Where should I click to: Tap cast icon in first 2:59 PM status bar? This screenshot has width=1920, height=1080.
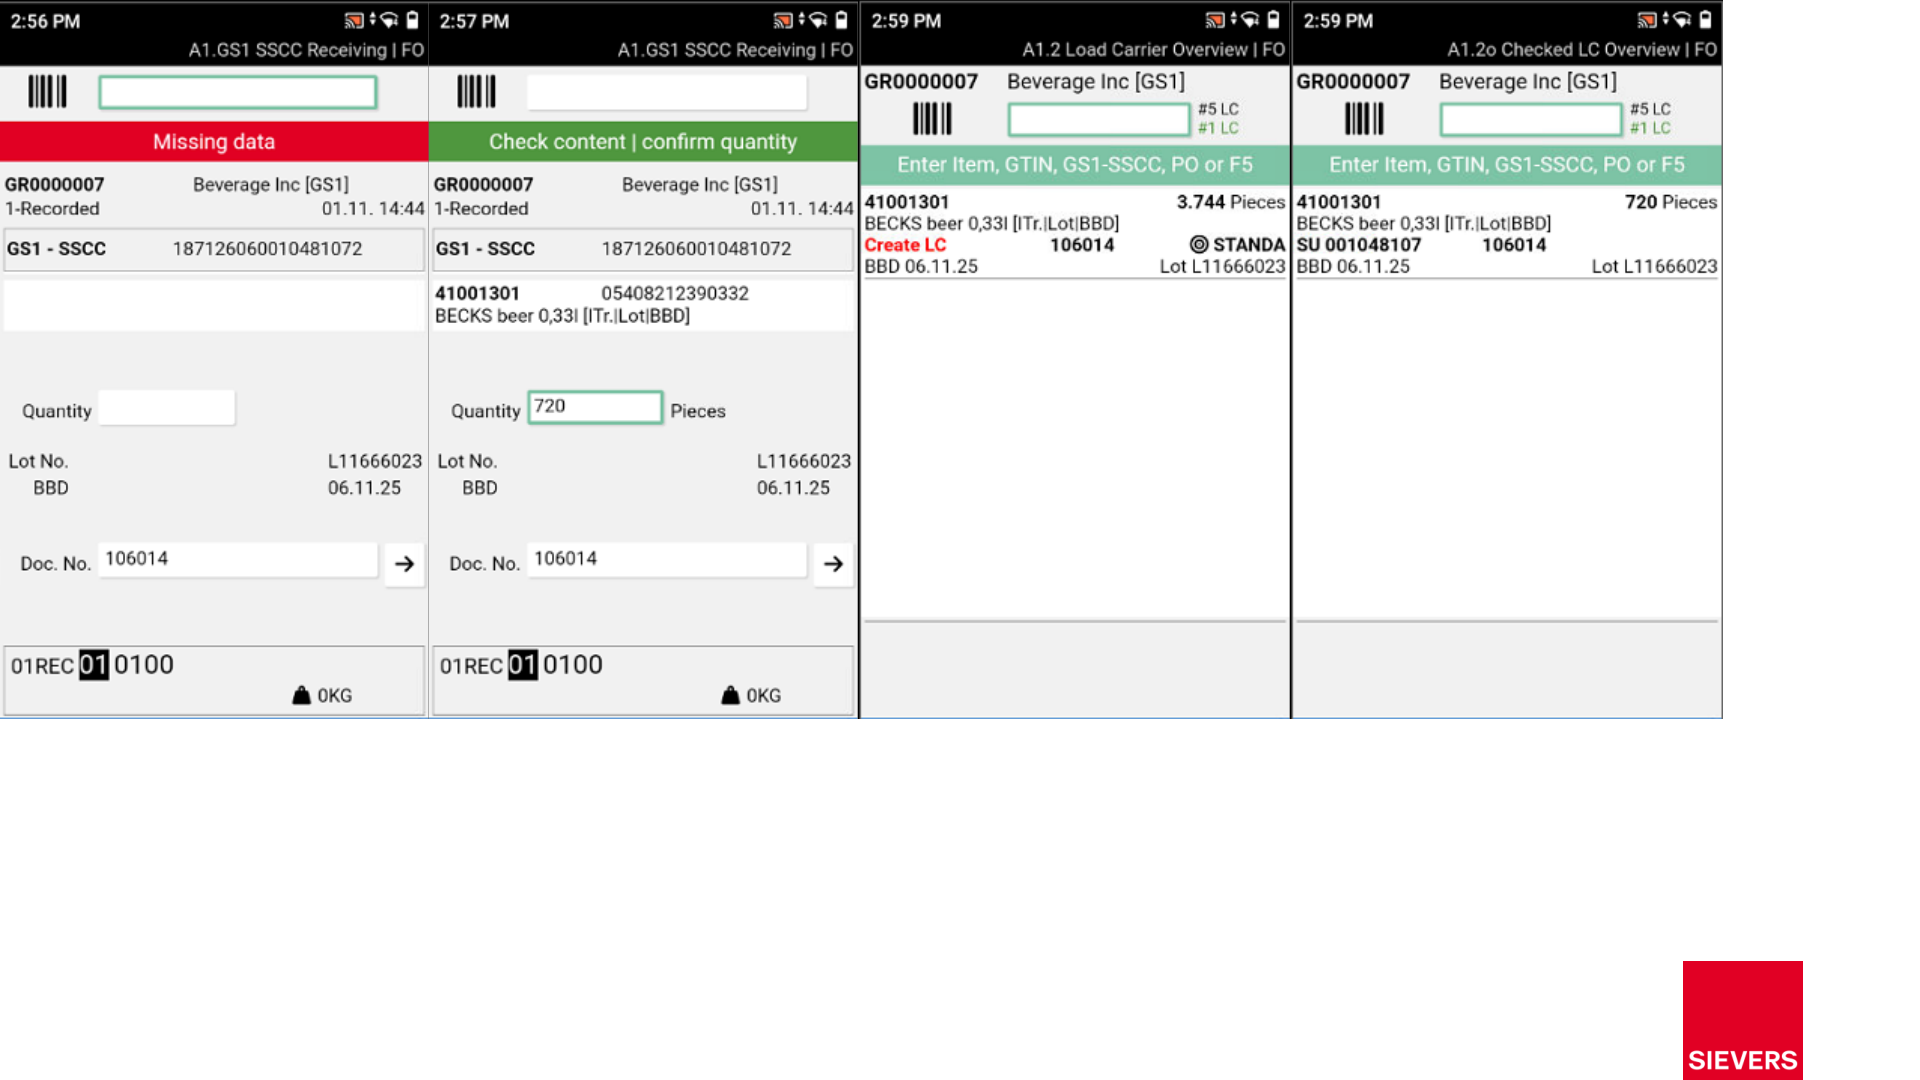(1215, 20)
